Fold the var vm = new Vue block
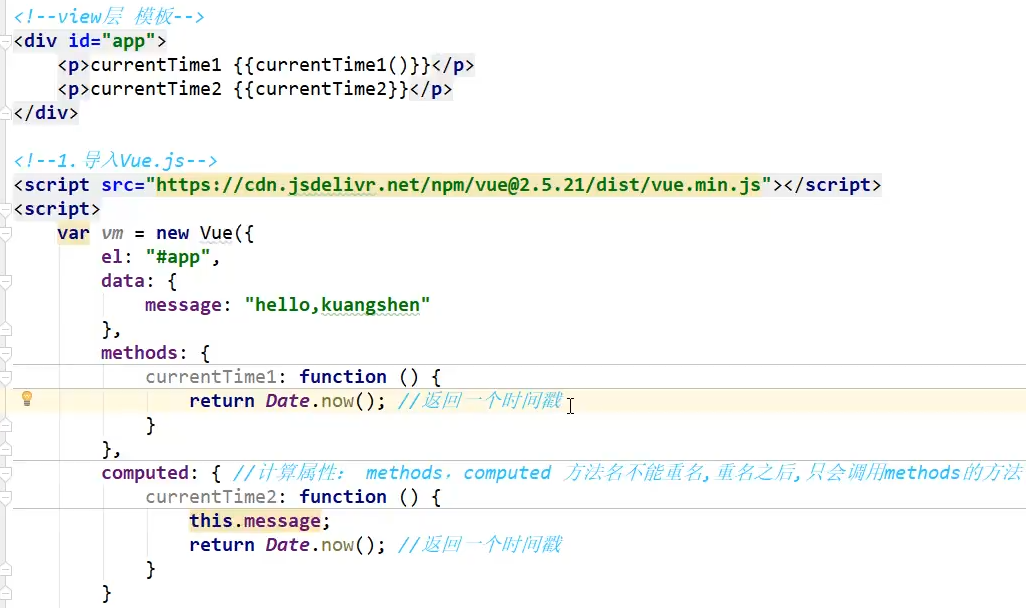 click(x=6, y=234)
